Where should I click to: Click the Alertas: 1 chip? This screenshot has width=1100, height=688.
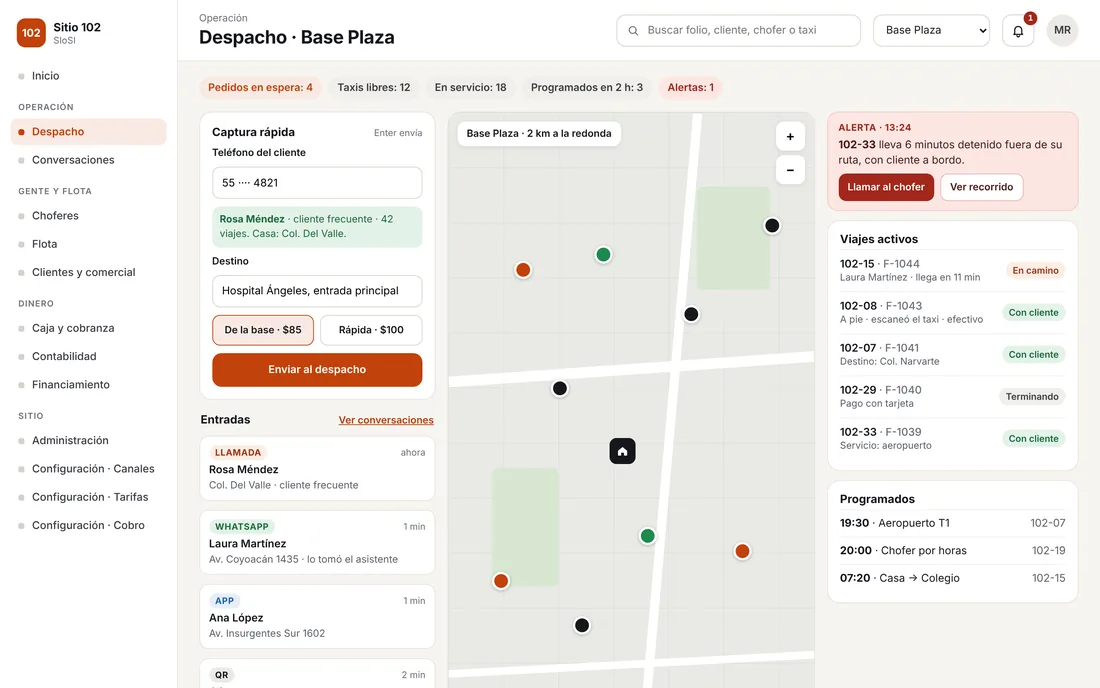[x=690, y=88]
